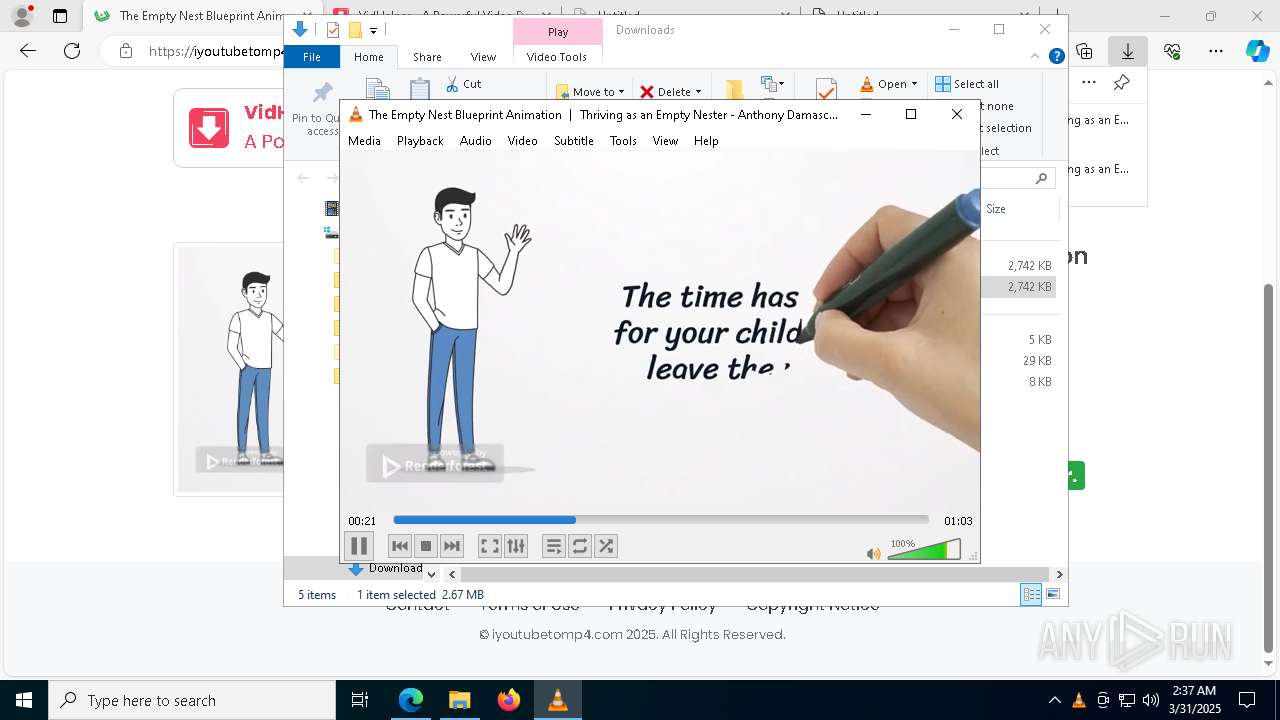
Task: Skip to next media in VLC
Action: pyautogui.click(x=452, y=546)
